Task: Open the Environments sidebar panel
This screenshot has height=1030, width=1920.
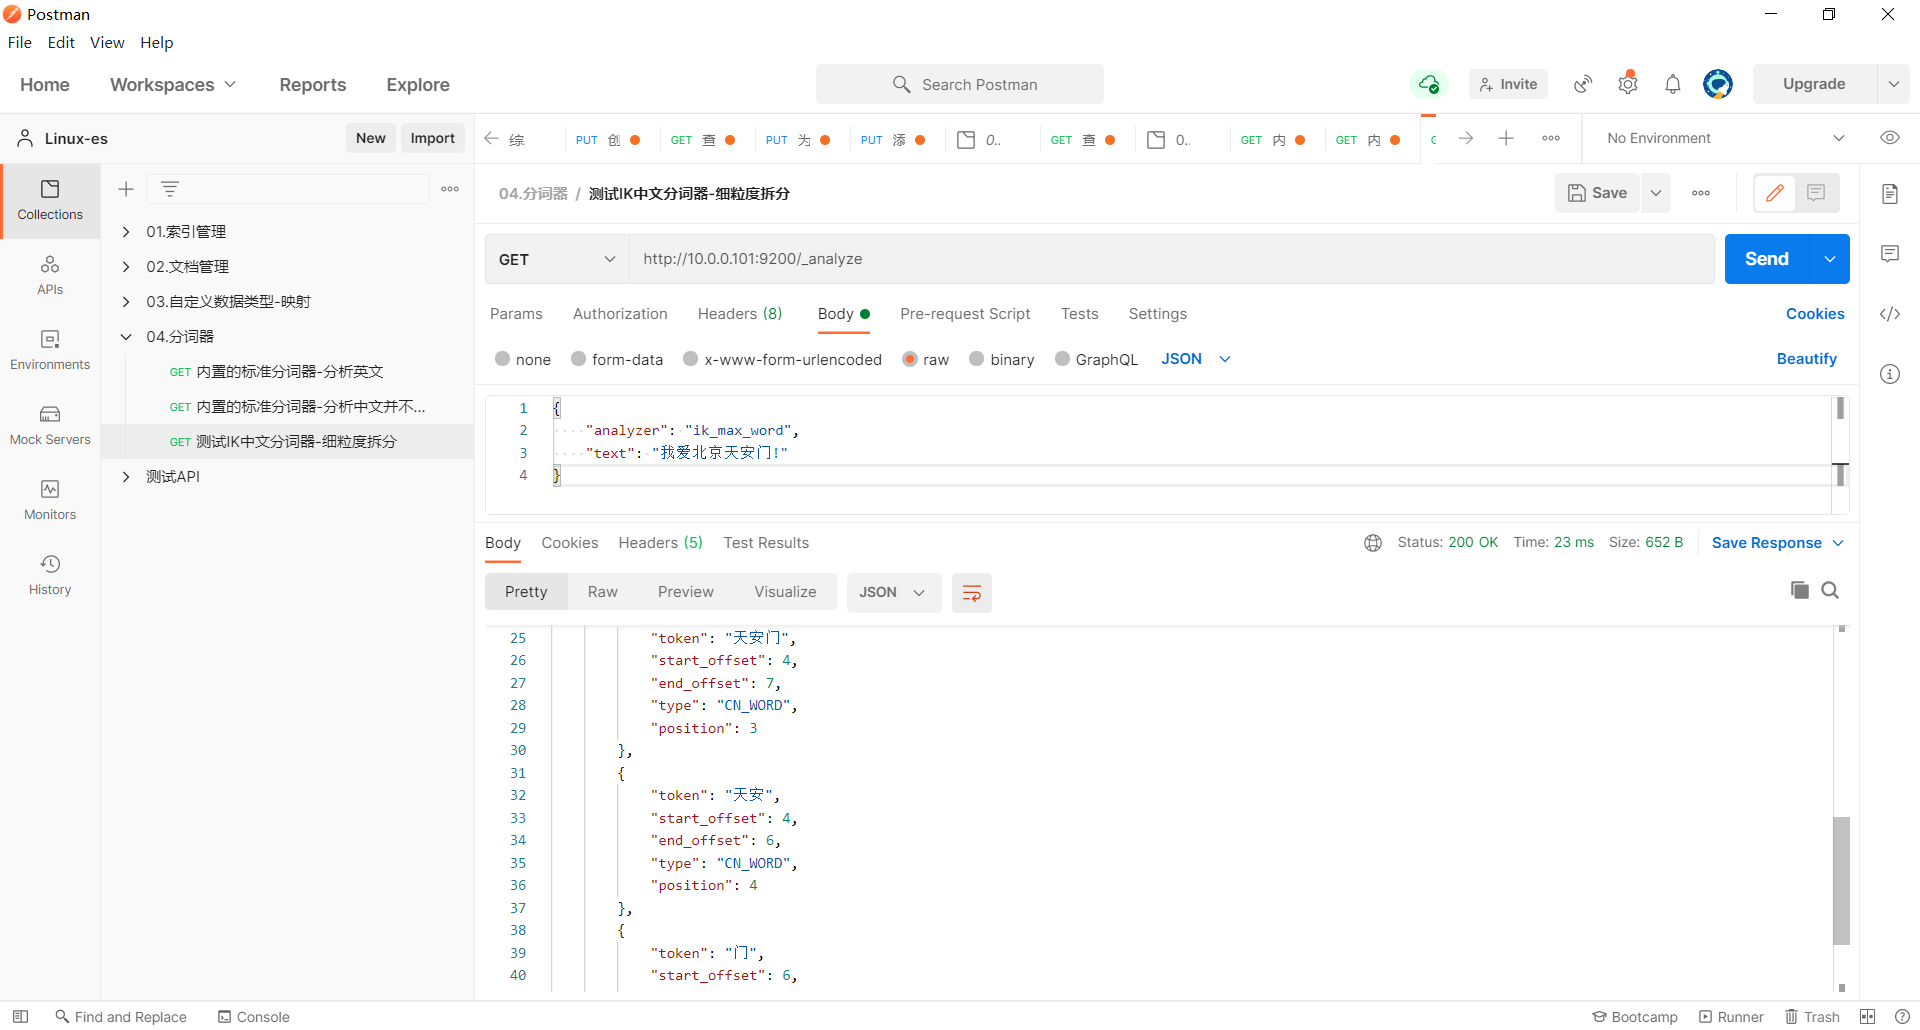Action: point(50,350)
